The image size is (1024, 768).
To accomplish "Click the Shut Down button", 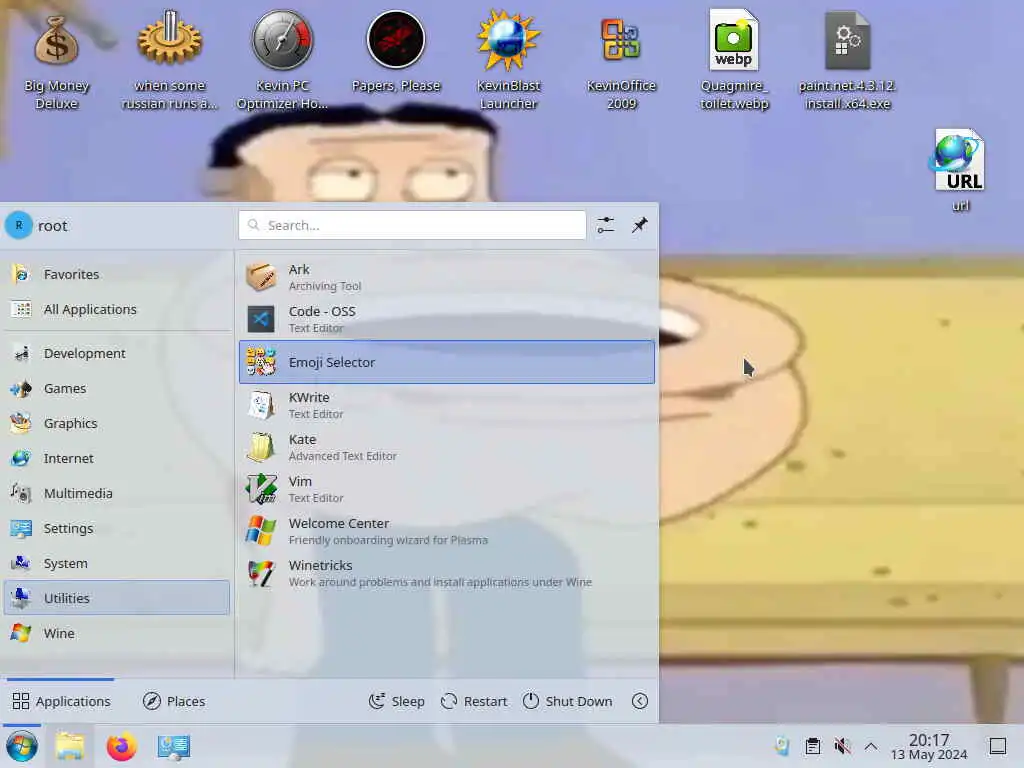I will click(567, 701).
